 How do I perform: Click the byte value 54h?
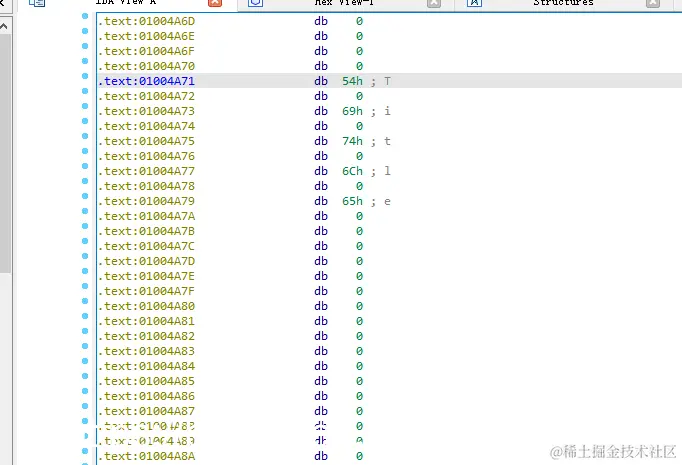(352, 81)
